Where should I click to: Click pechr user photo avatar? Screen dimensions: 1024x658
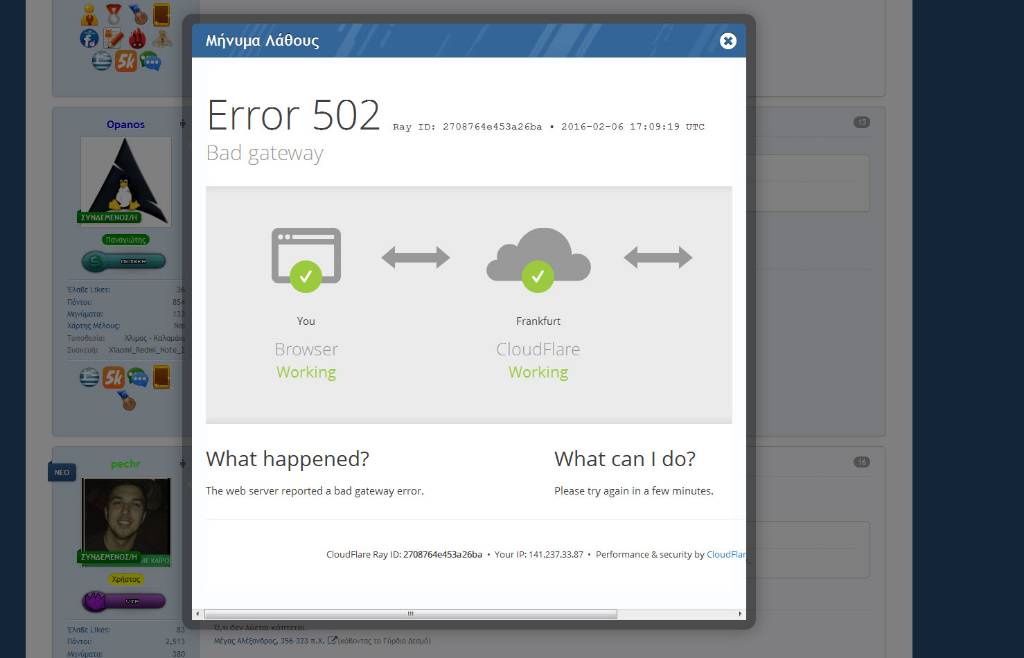click(126, 520)
